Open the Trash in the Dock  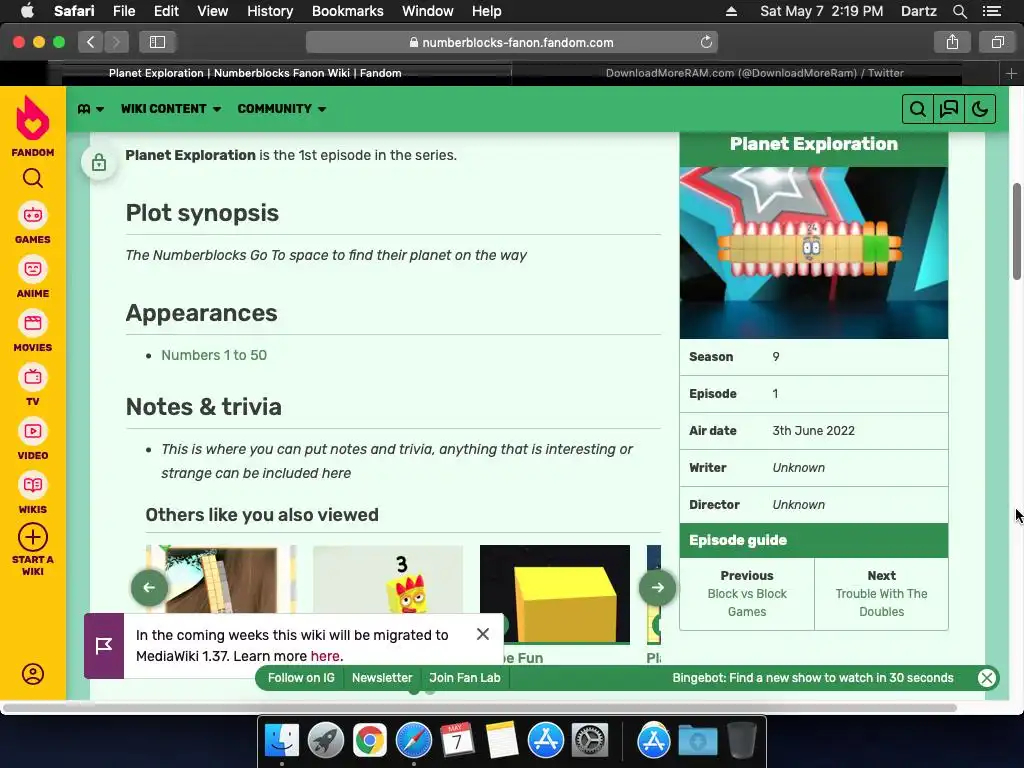[x=742, y=741]
